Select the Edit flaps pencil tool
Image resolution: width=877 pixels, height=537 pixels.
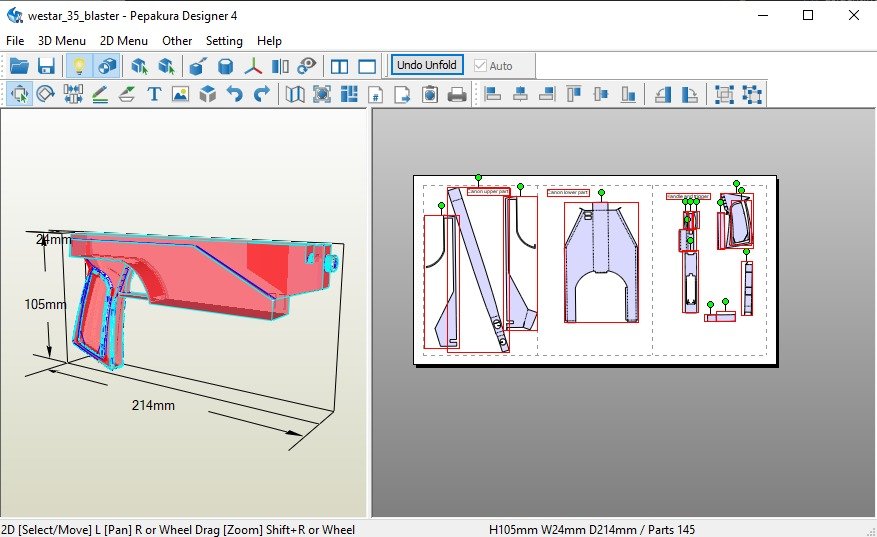100,93
